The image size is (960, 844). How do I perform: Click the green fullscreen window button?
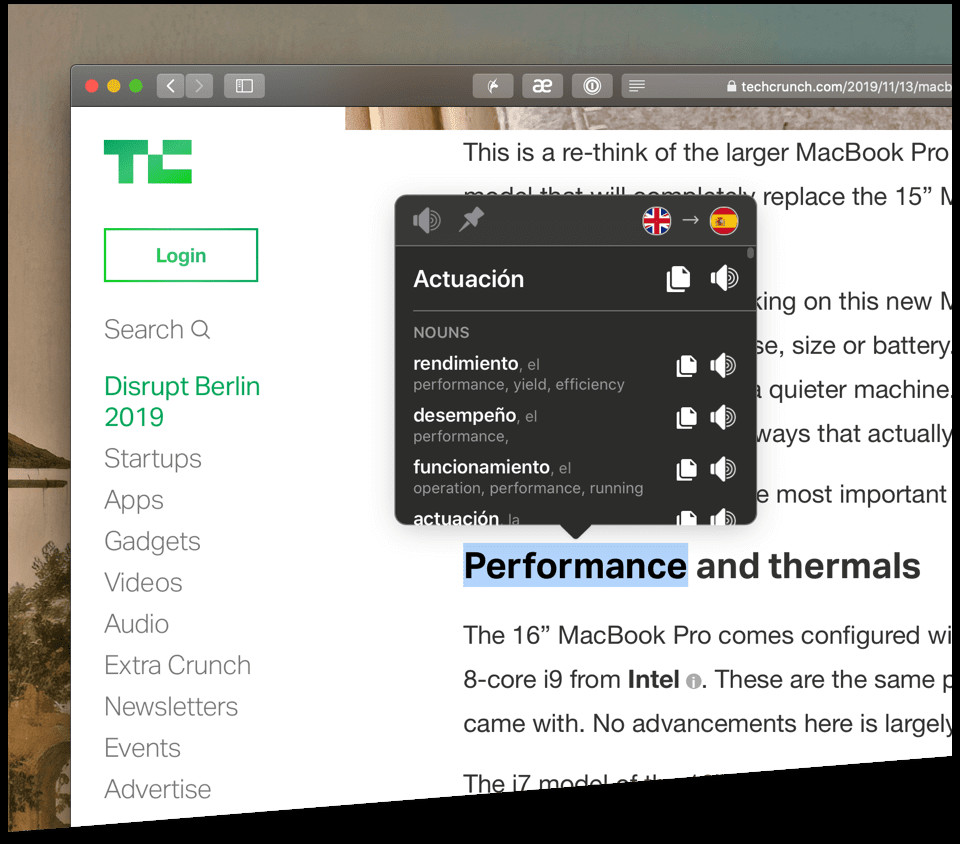136,86
